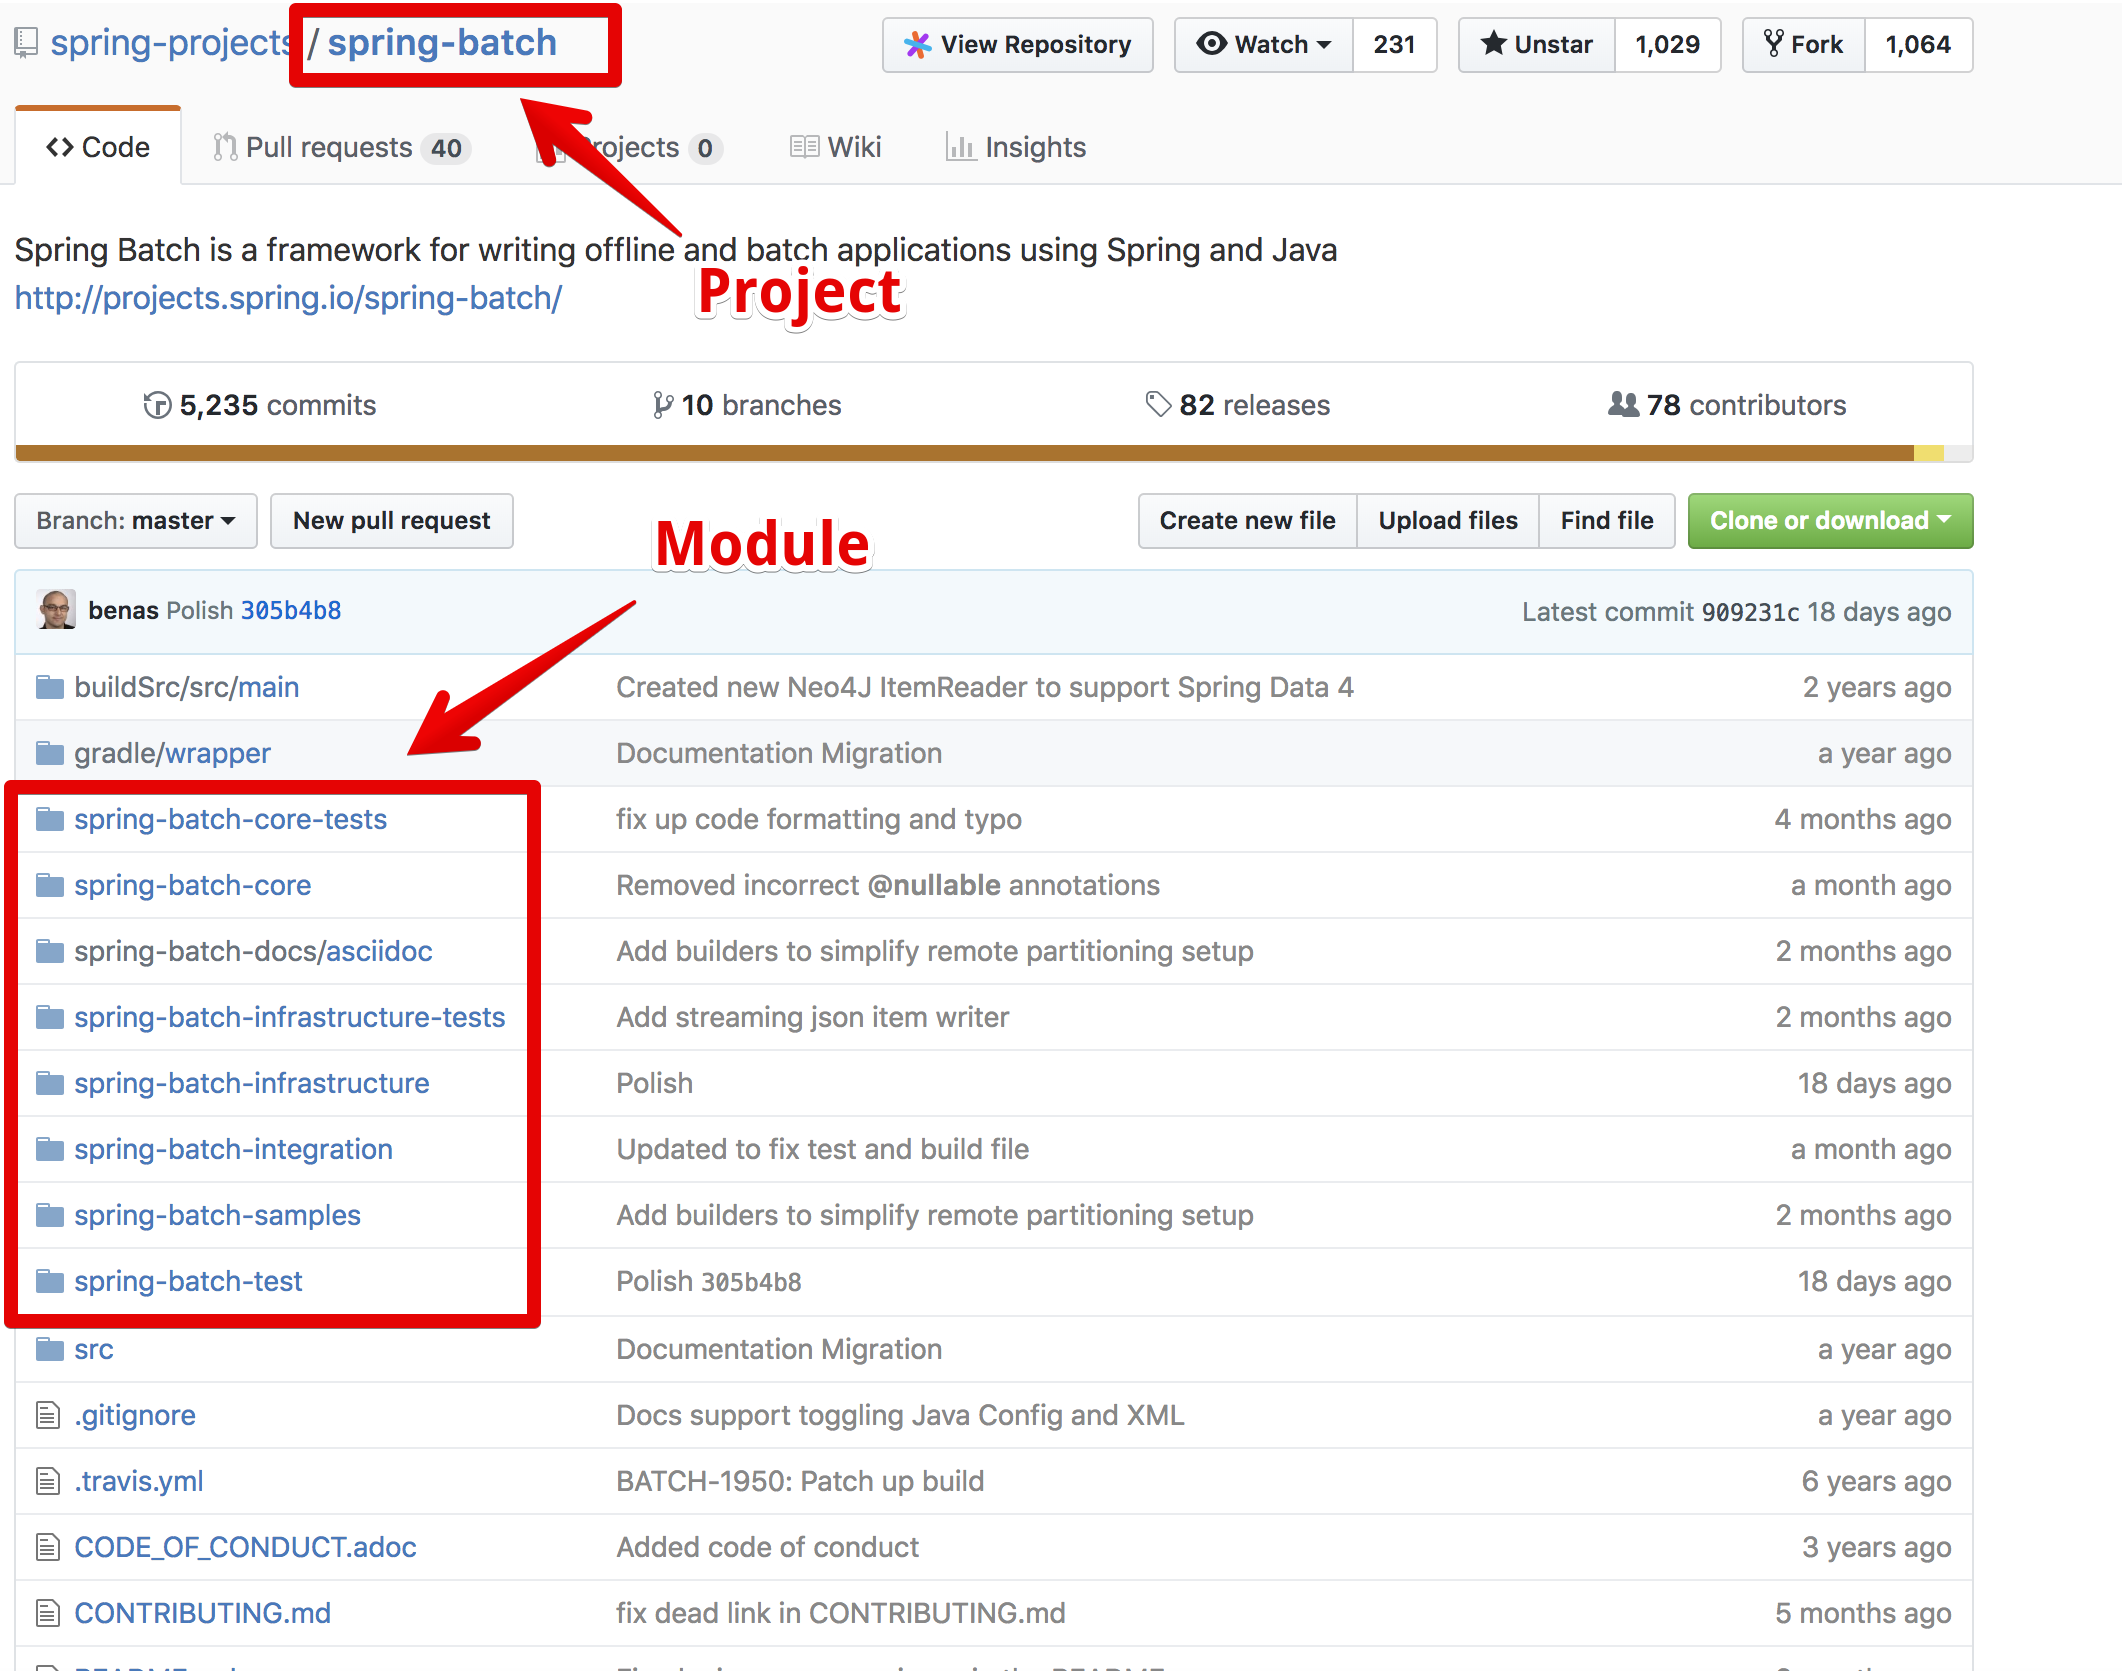View the 78 contributors link
The height and width of the screenshot is (1671, 2122).
coord(1727,405)
